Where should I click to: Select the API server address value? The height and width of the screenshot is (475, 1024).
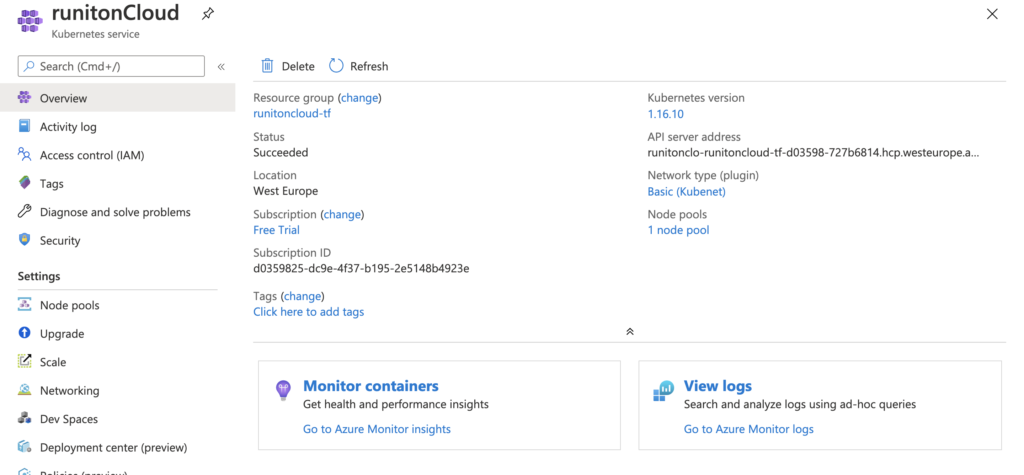(x=813, y=153)
